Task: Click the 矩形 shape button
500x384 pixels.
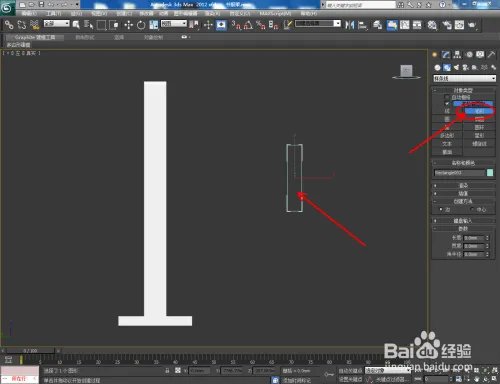Action: 479,111
